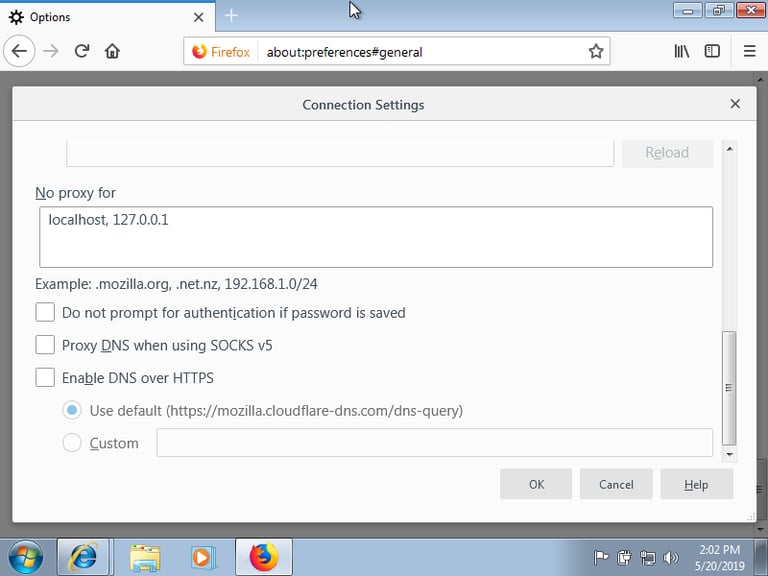Screen dimensions: 768x576
Task: Toggle the sidebar view icon
Action: coord(712,51)
